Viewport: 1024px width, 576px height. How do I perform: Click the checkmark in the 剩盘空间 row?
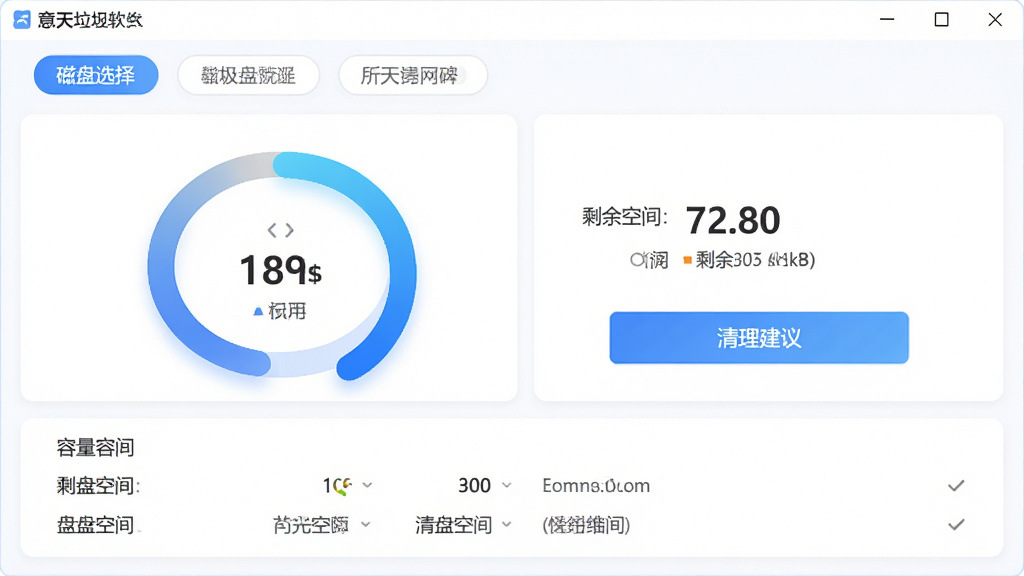coord(956,485)
